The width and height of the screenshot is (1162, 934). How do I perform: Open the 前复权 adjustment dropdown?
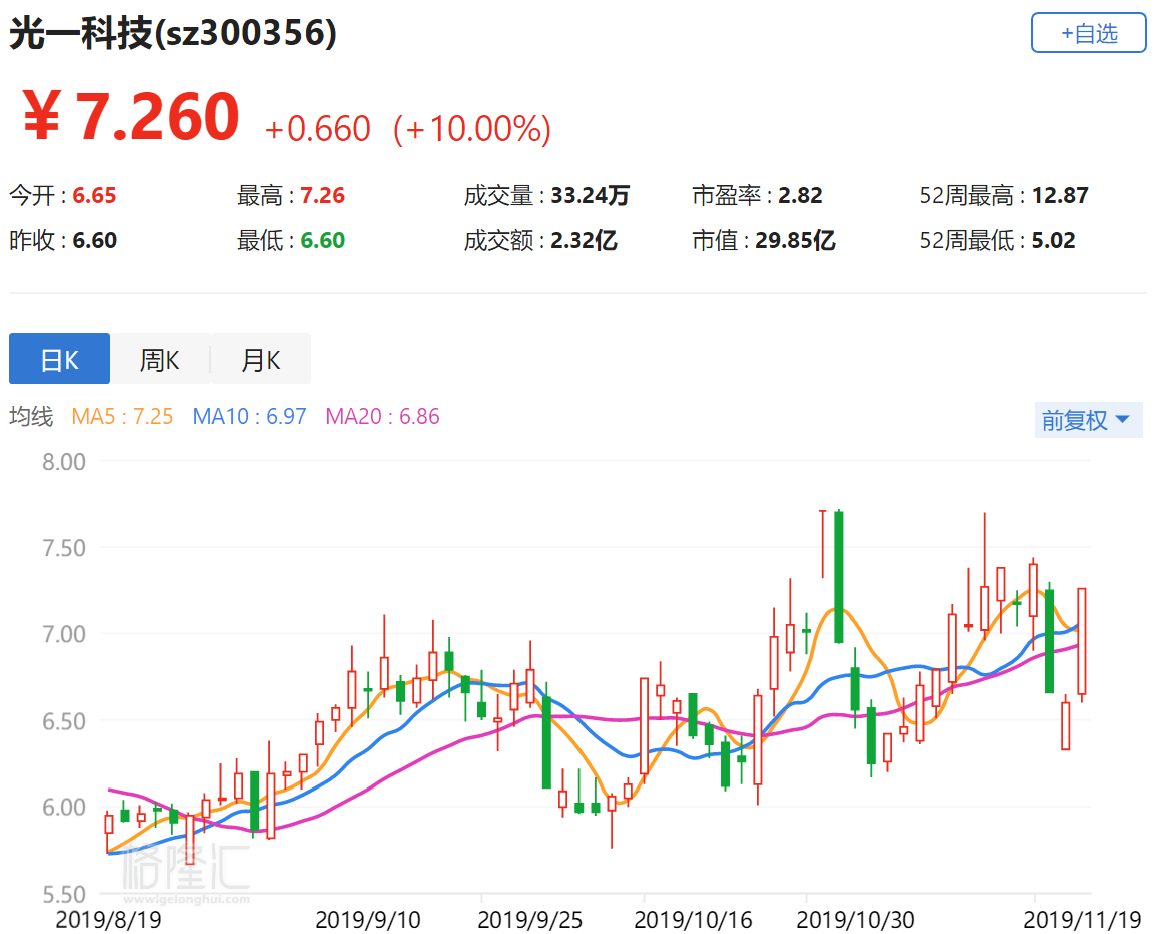[x=1088, y=420]
